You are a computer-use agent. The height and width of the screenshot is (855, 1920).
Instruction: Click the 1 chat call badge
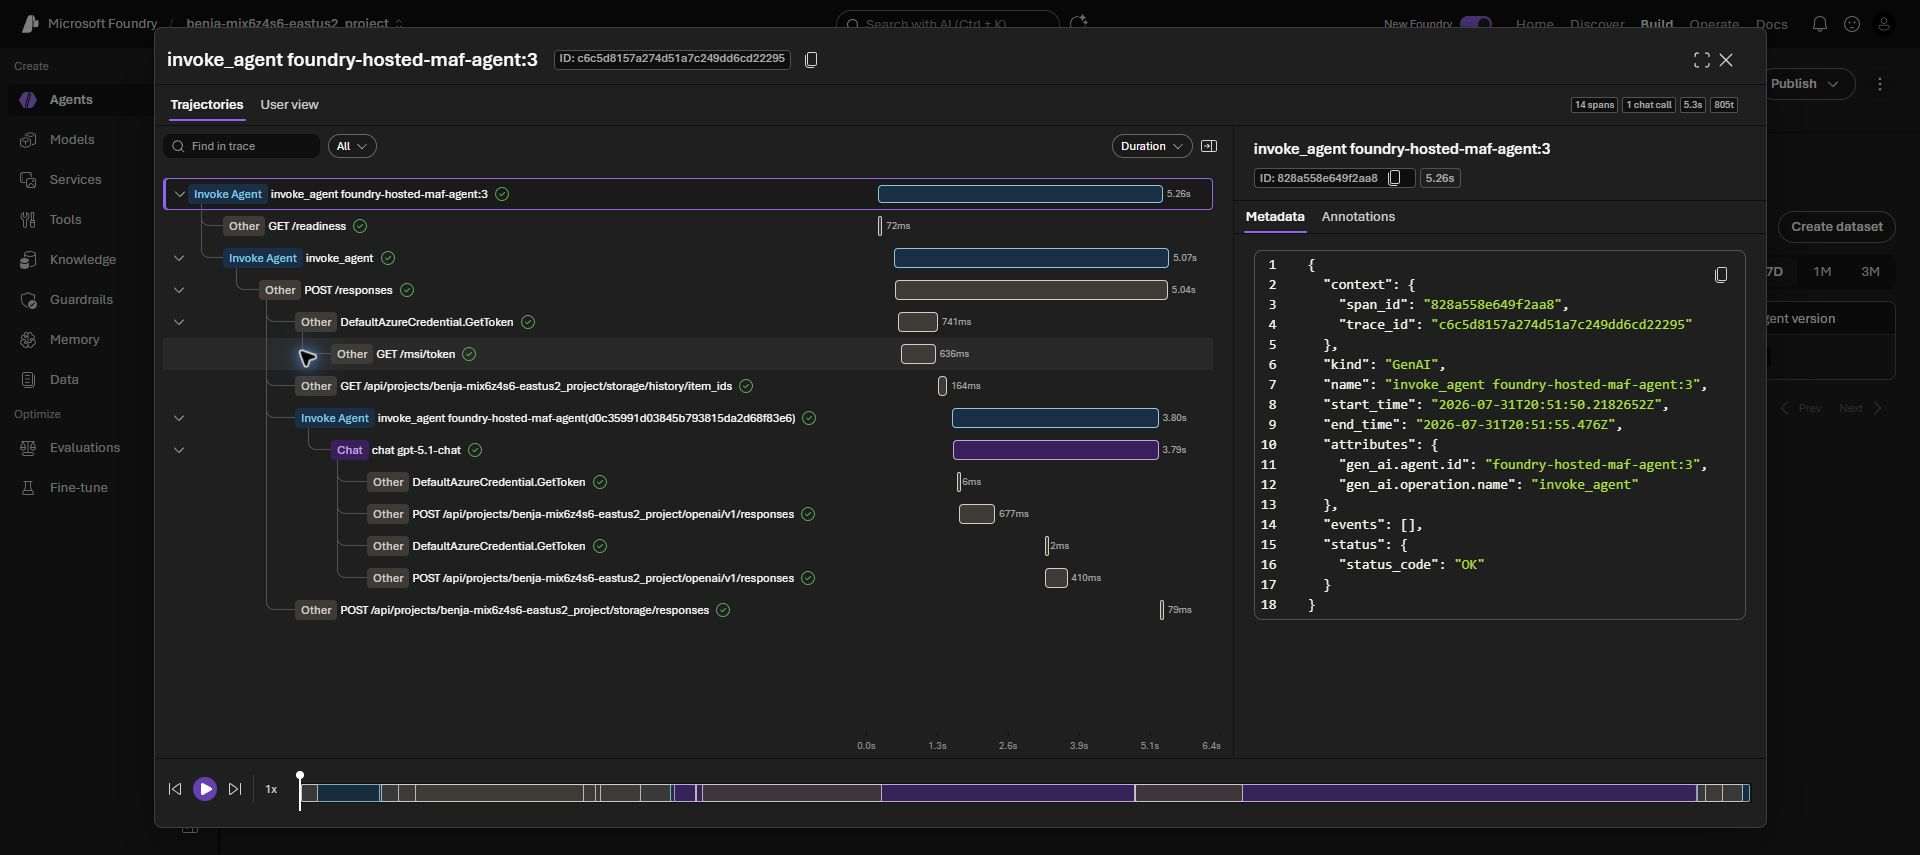coord(1649,105)
